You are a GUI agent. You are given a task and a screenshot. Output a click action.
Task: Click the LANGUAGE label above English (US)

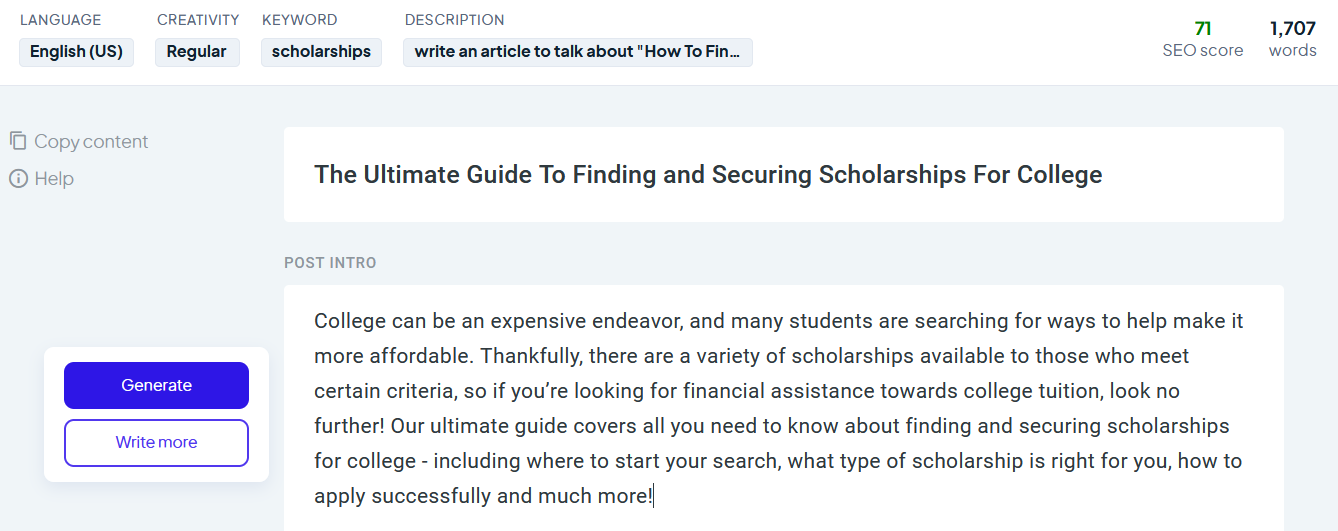(60, 20)
